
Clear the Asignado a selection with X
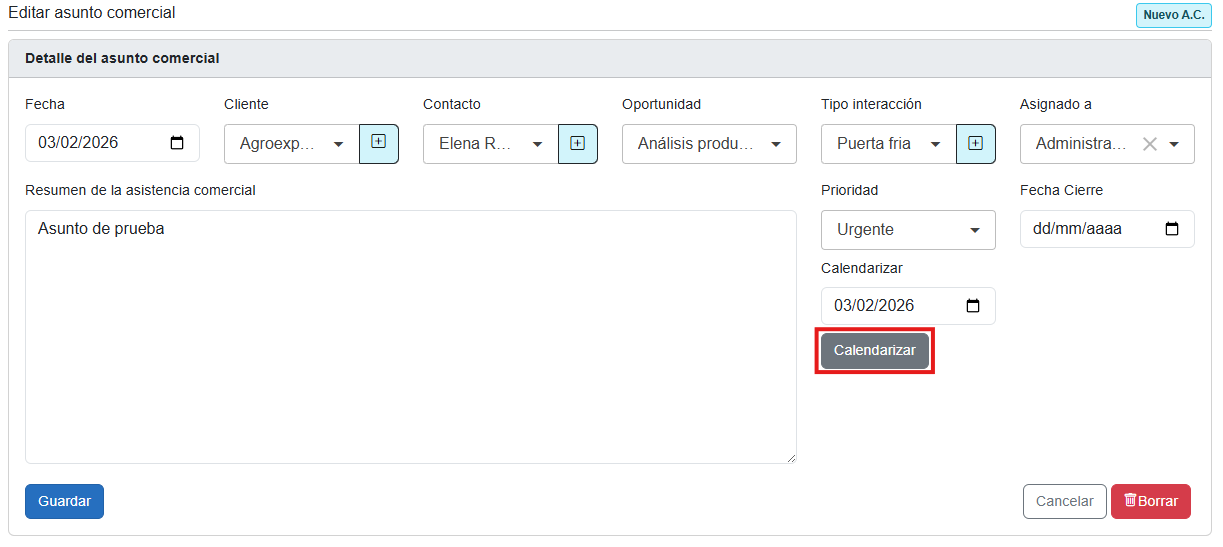pos(1150,144)
